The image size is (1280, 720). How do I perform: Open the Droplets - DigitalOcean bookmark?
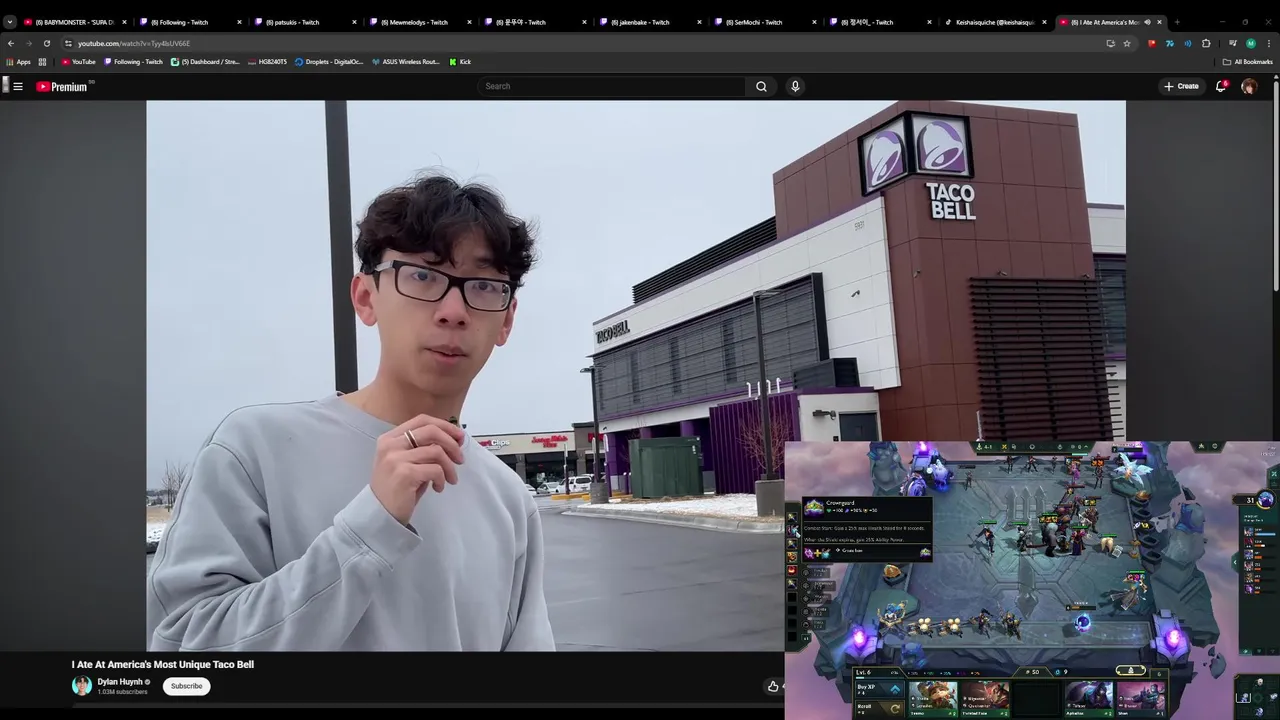pyautogui.click(x=329, y=62)
